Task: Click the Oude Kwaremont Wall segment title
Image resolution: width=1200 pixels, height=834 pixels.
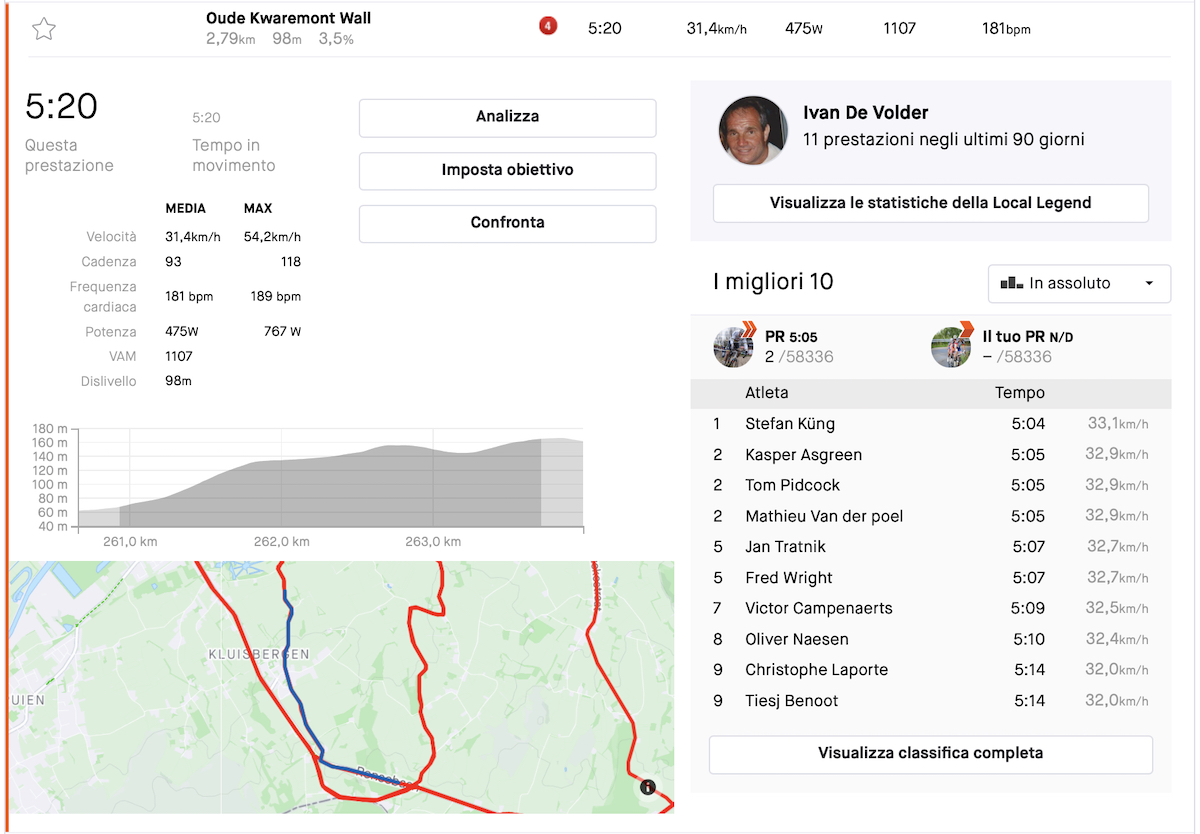Action: point(288,18)
